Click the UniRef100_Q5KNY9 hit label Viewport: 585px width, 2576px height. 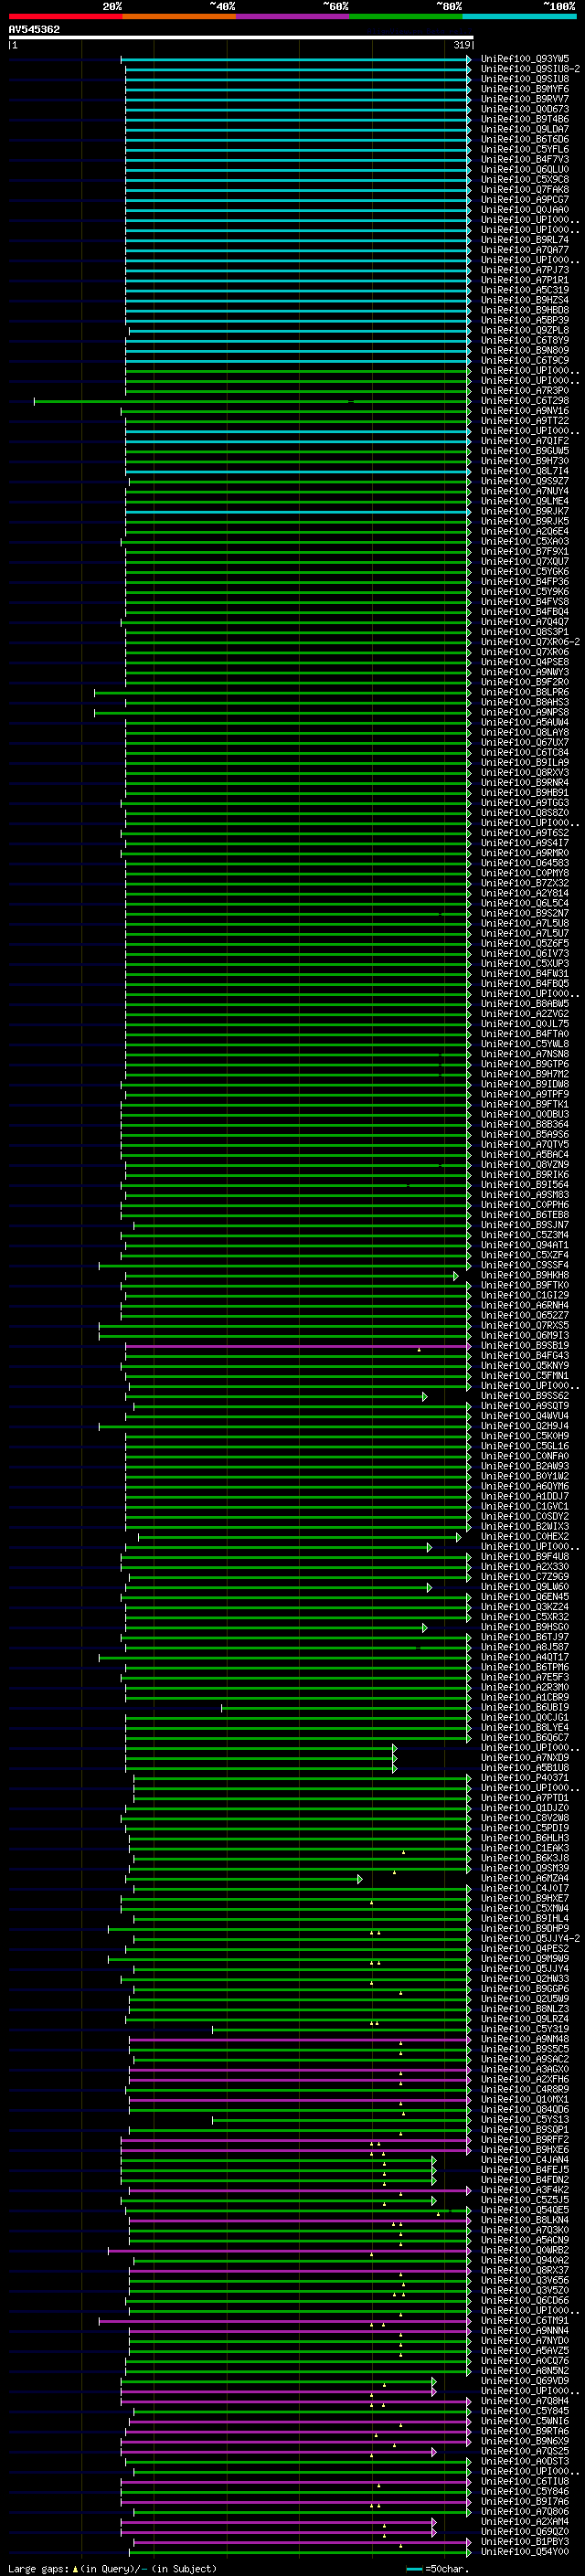525,1366
